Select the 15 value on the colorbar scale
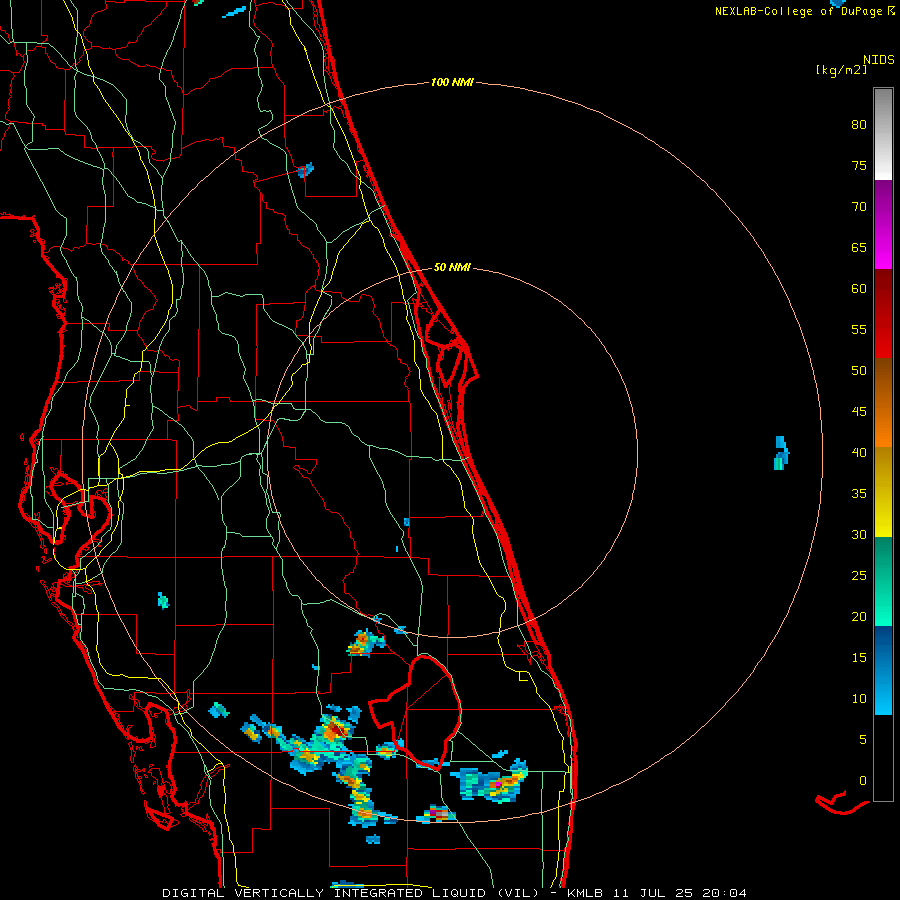The width and height of the screenshot is (900, 900). click(x=859, y=657)
